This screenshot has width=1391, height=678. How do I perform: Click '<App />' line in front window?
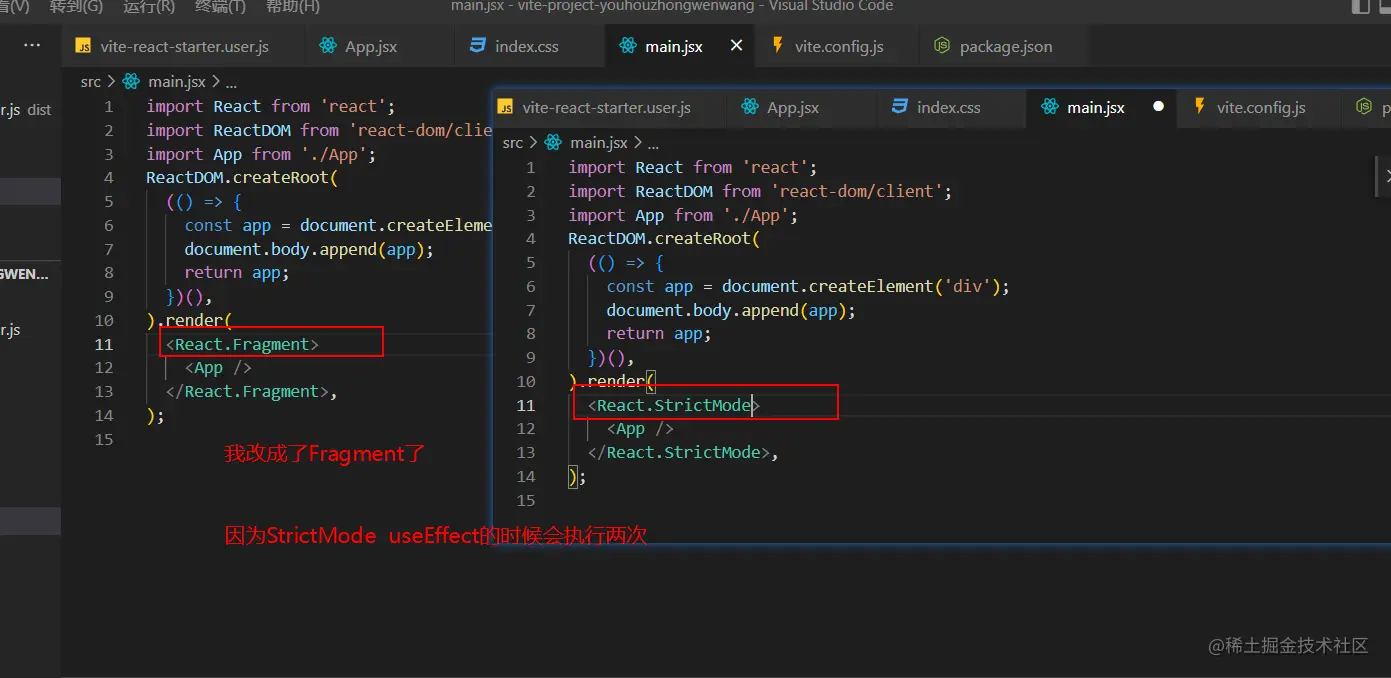point(640,429)
